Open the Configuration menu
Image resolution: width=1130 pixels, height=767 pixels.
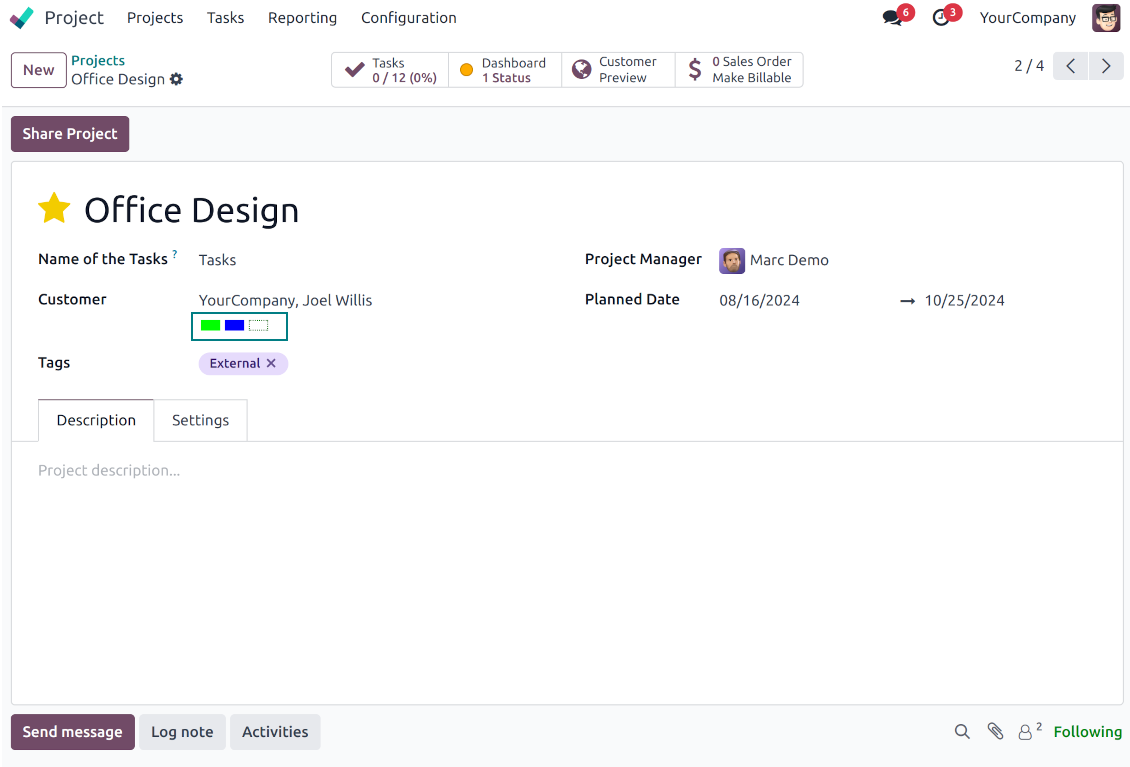[x=408, y=18]
